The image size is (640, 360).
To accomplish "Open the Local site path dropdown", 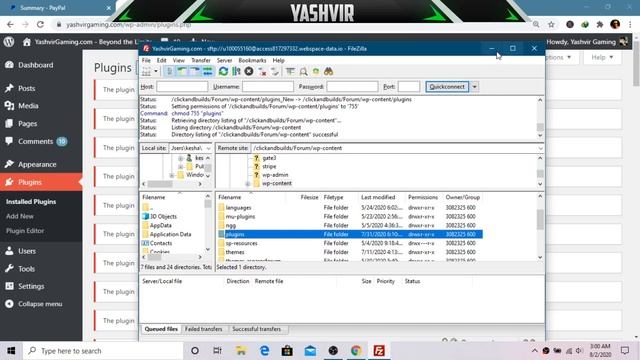I will click(208, 148).
